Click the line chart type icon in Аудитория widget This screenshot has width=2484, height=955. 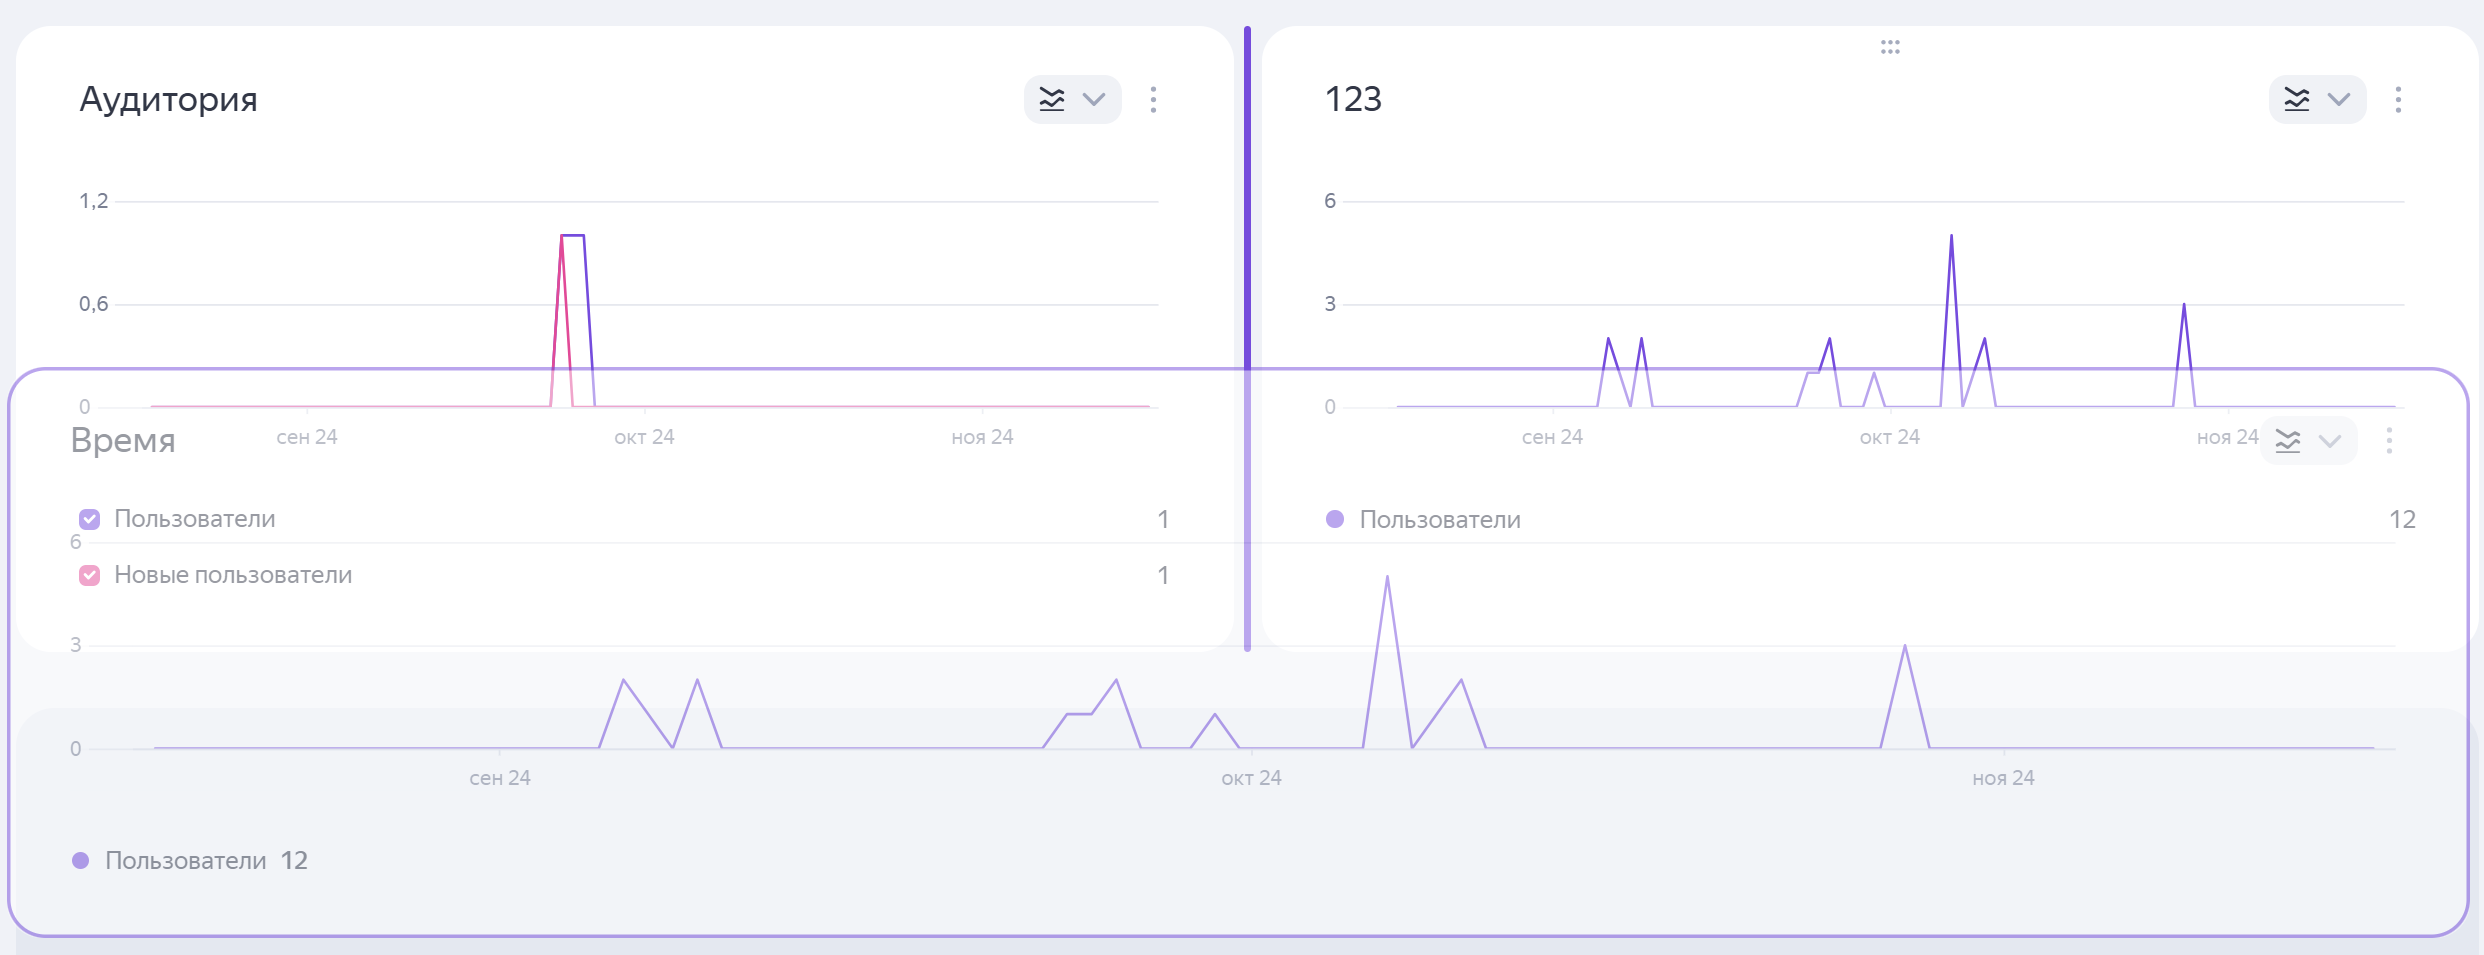coord(1052,99)
